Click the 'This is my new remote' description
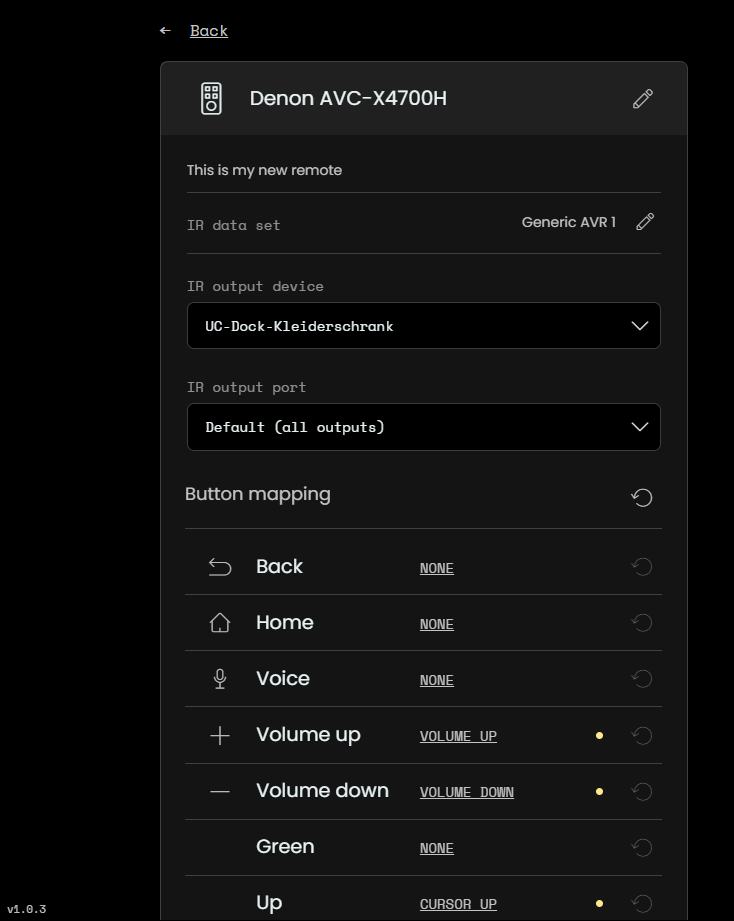The image size is (734, 921). pyautogui.click(x=264, y=170)
